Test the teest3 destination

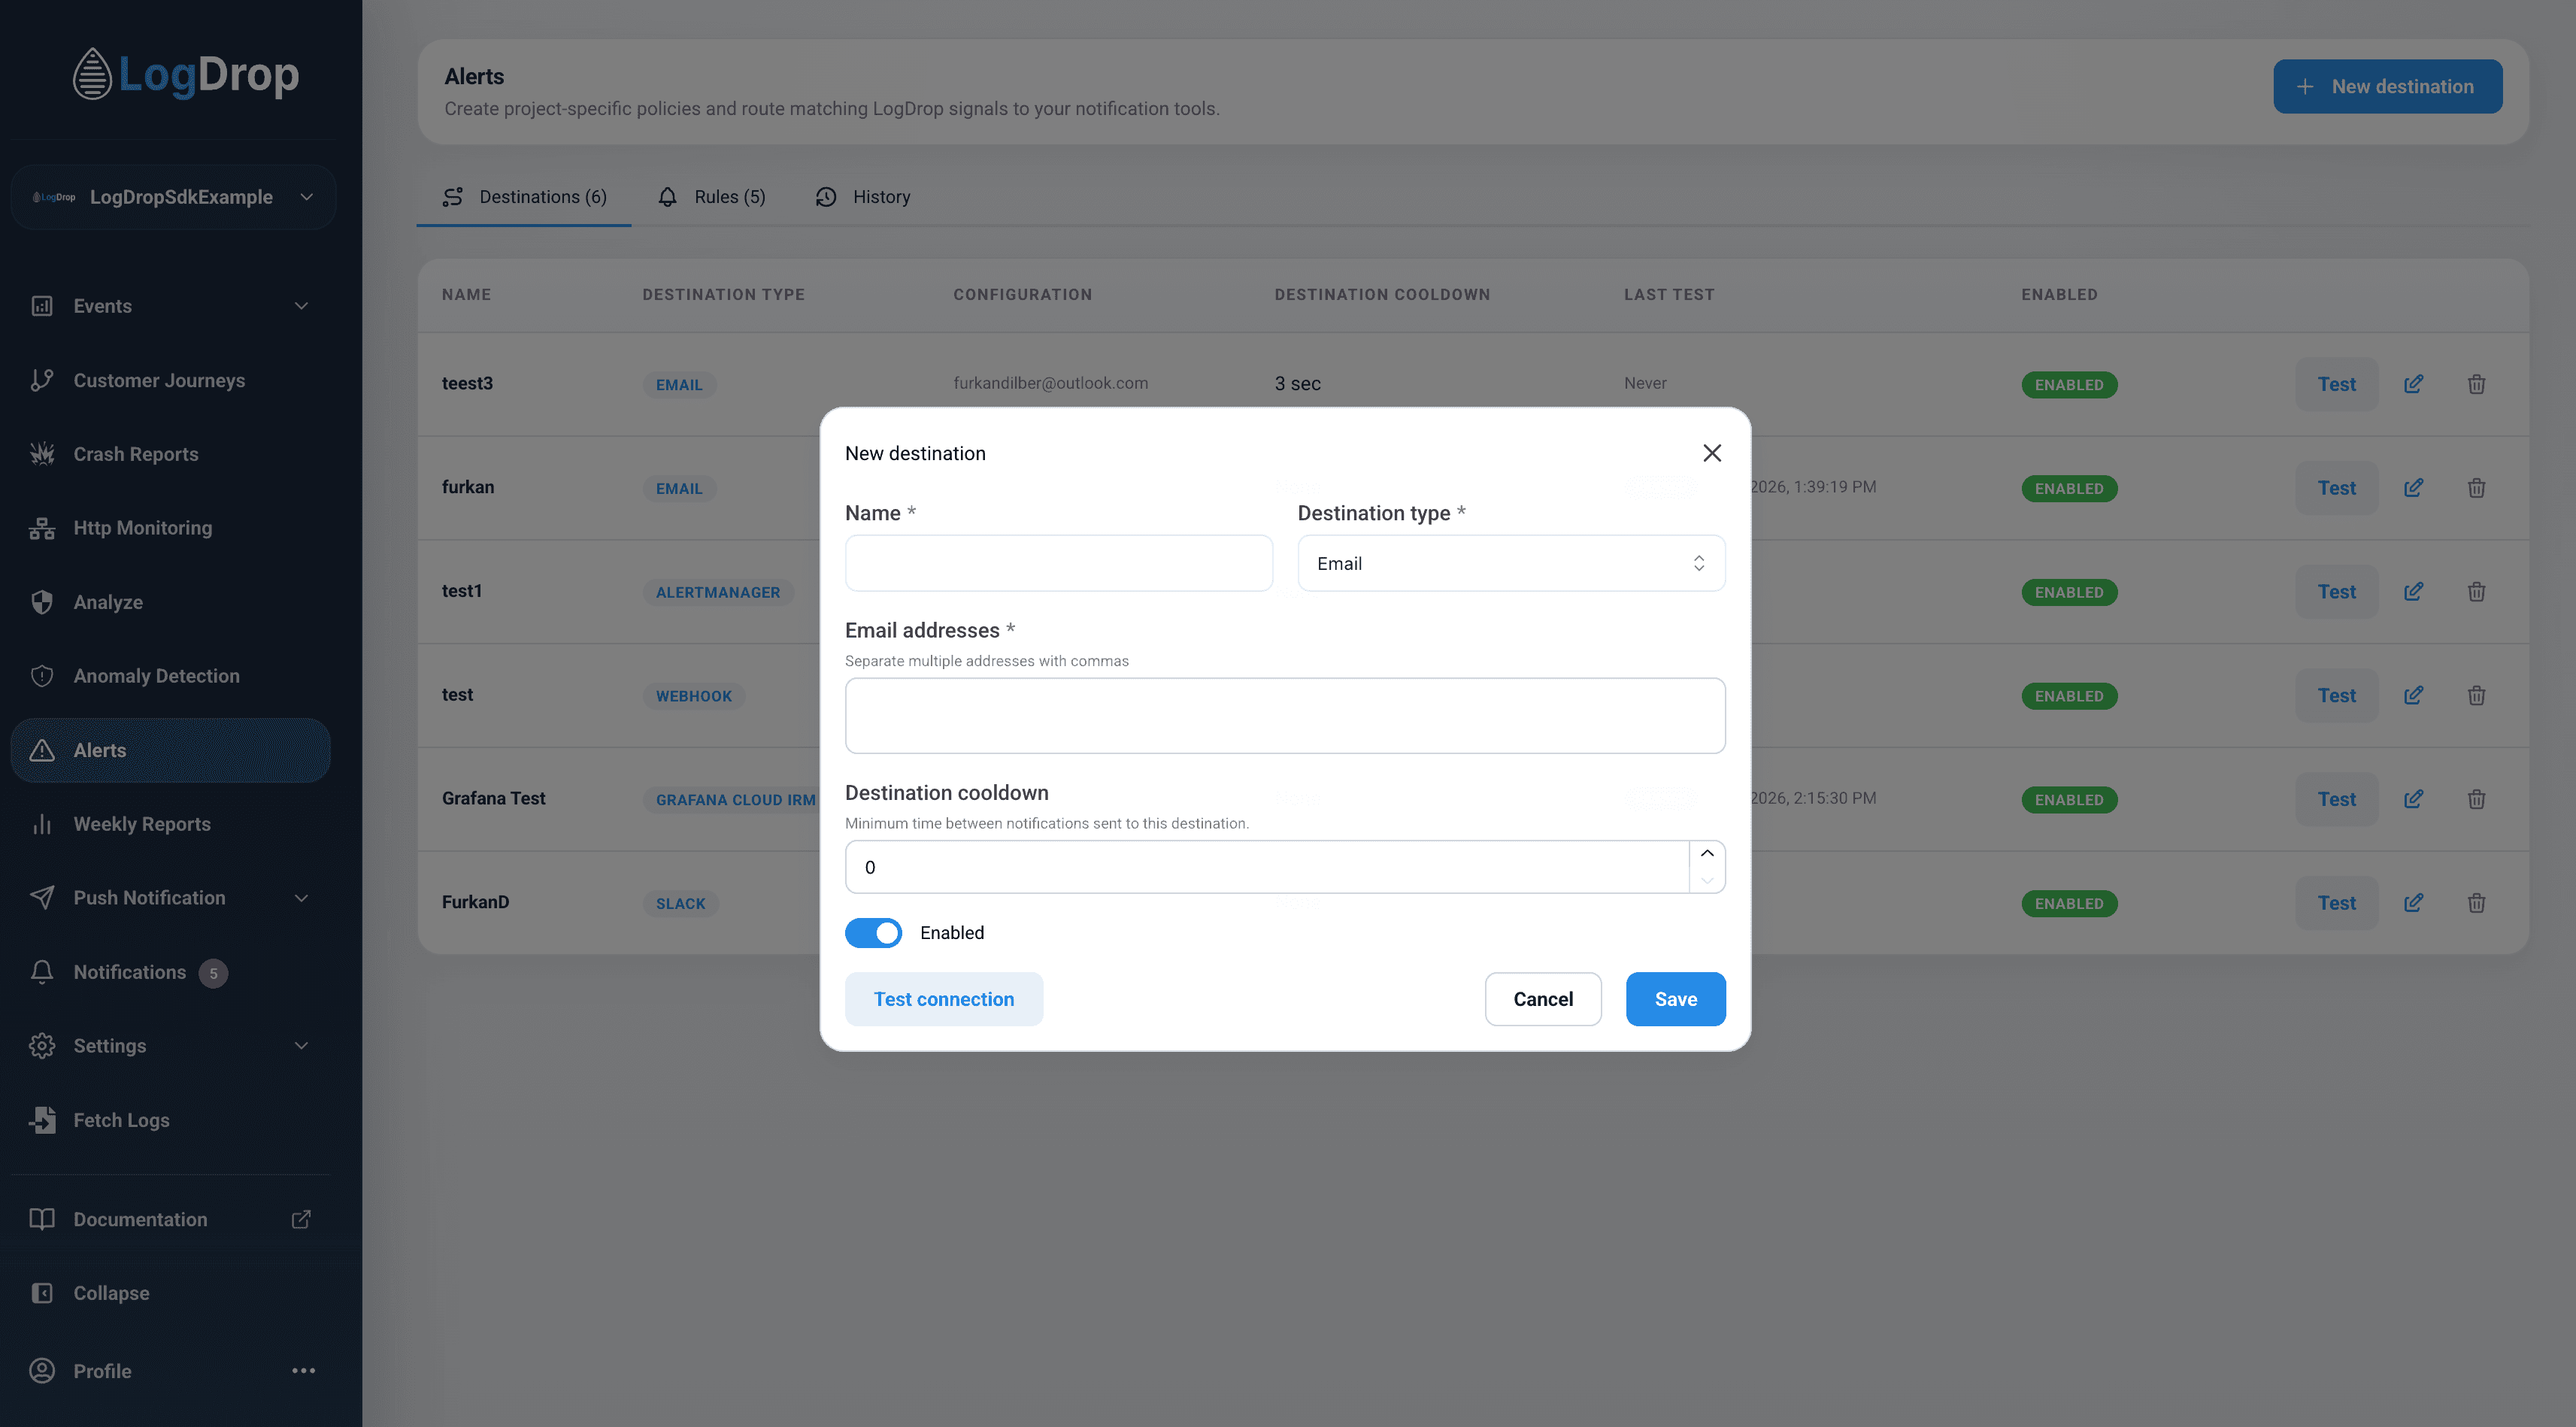pos(2336,384)
